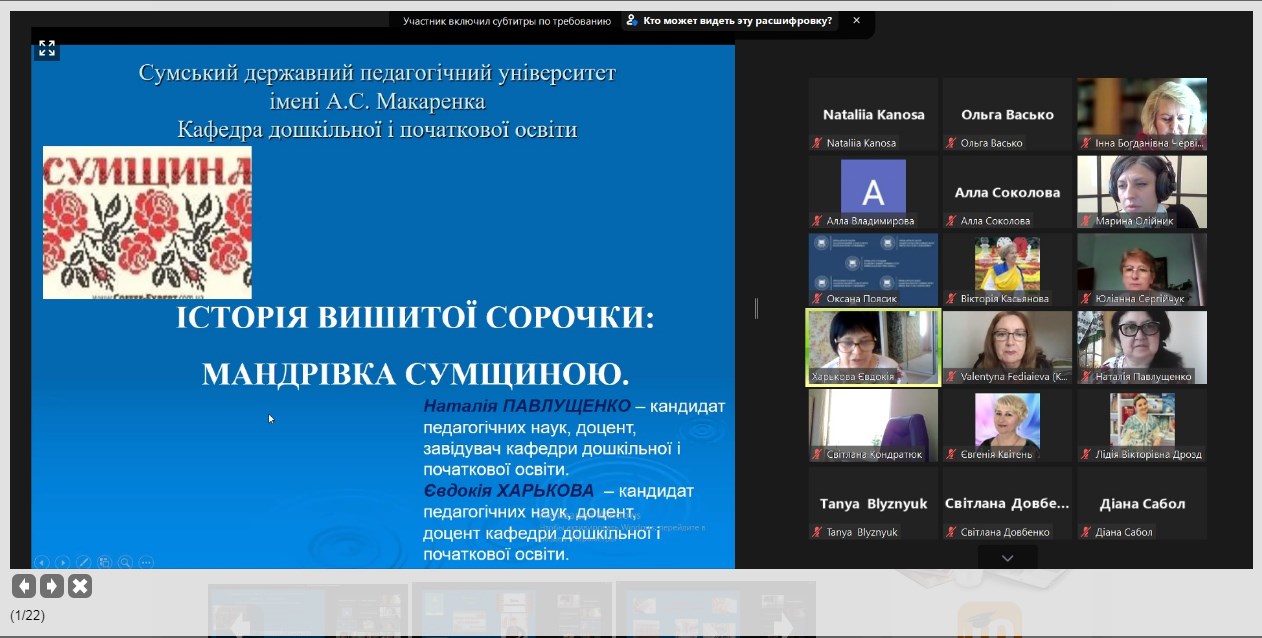Click the СУМЩИНА embroidery image on the slide
The height and width of the screenshot is (638, 1262).
point(147,222)
